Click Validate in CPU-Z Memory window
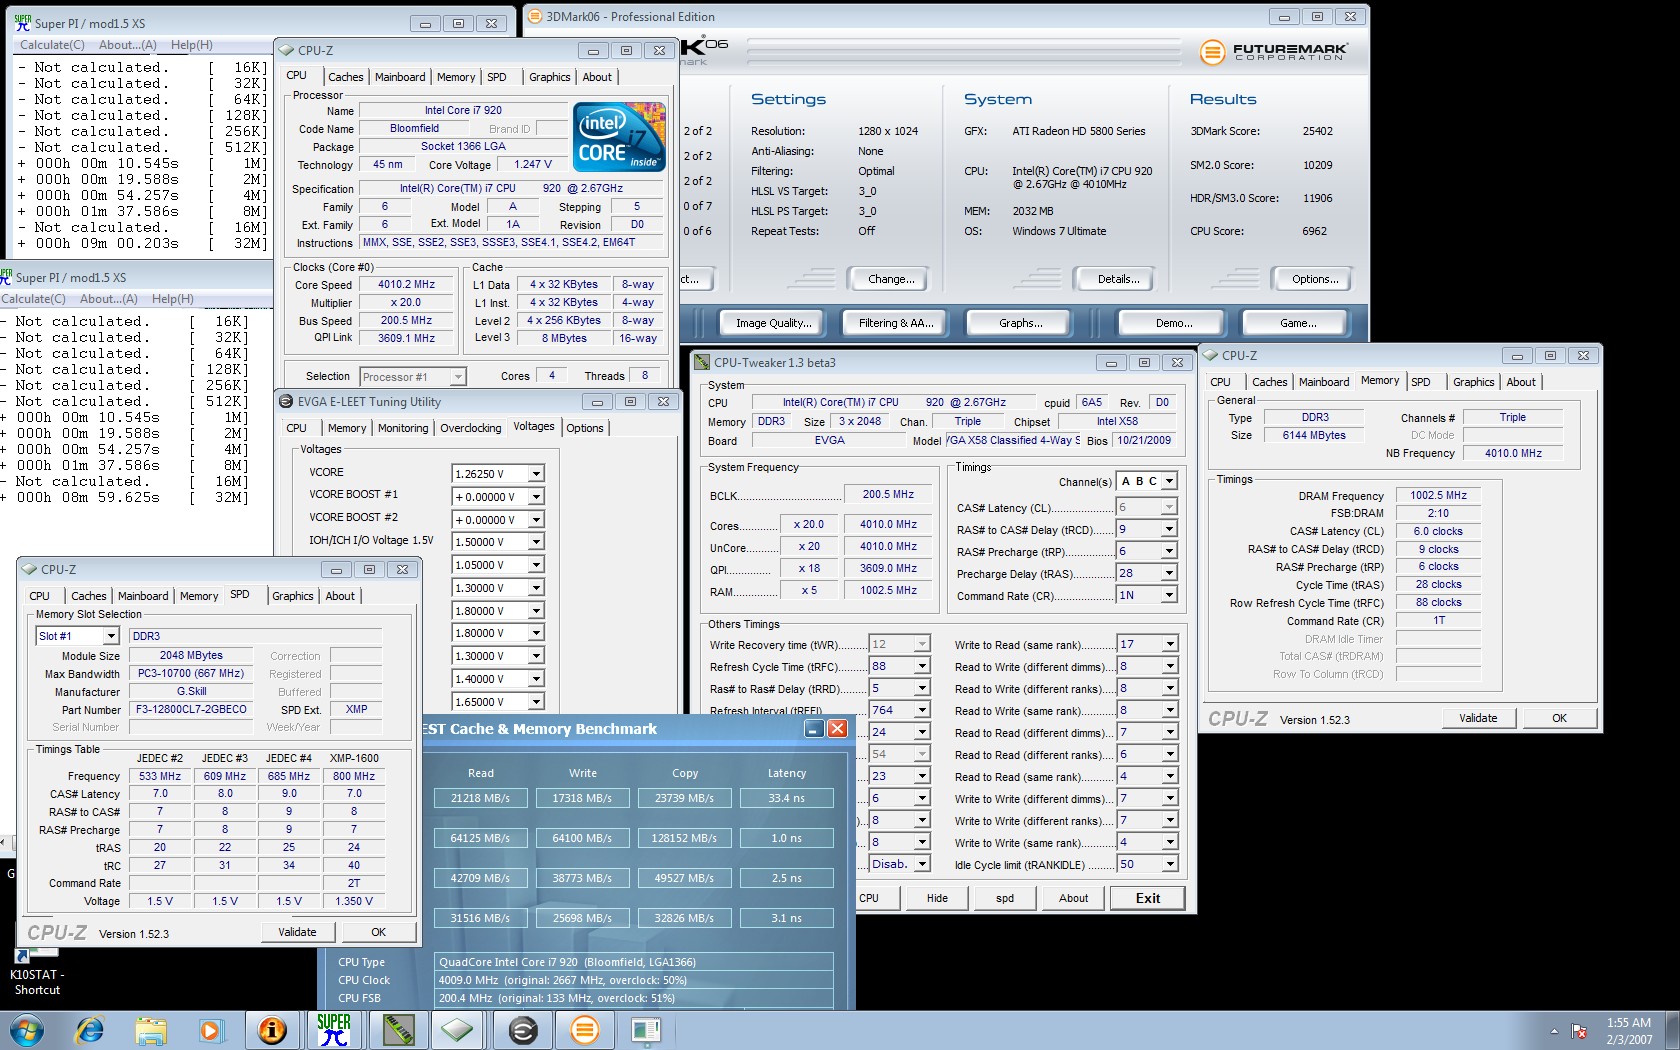This screenshot has width=1680, height=1050. pos(1479,718)
